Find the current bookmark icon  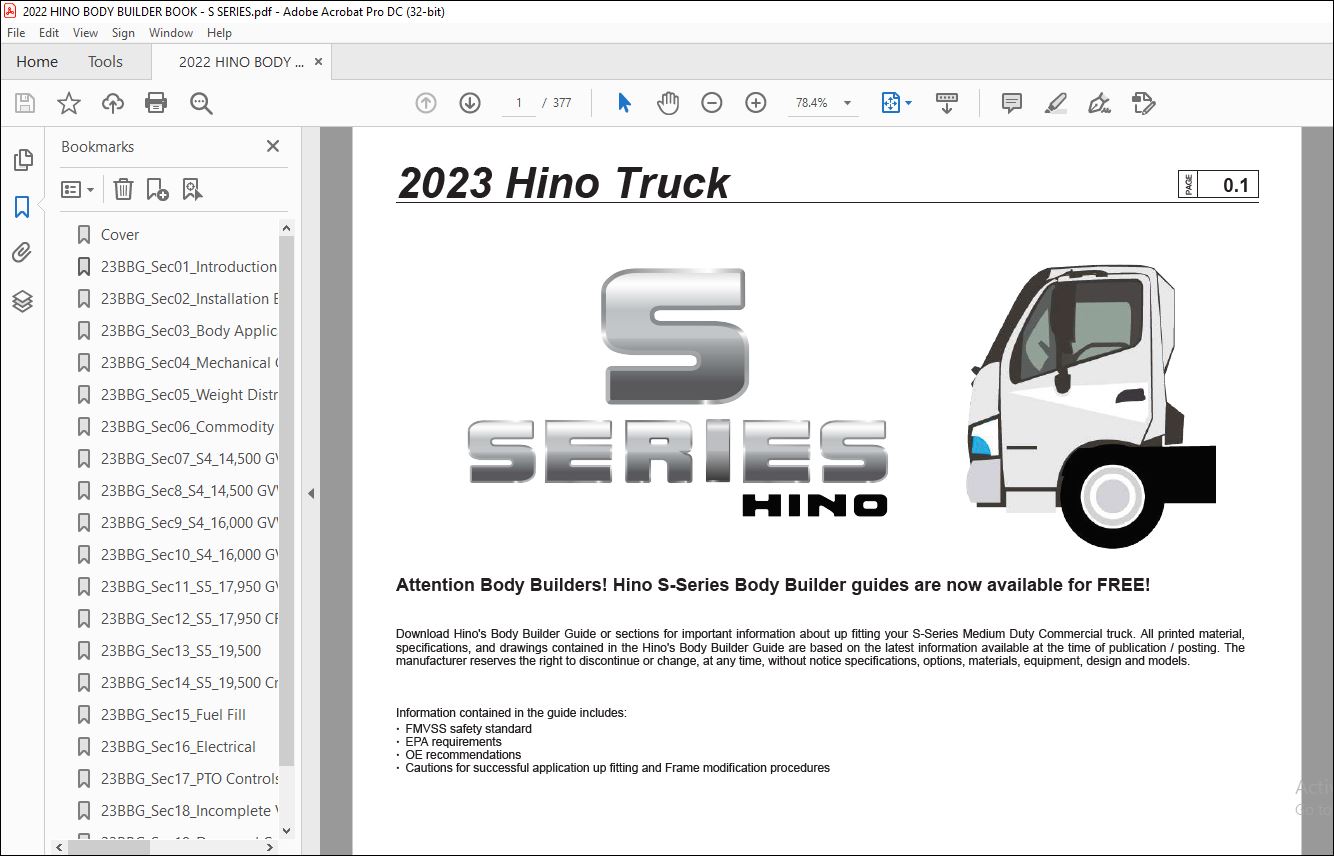(193, 189)
